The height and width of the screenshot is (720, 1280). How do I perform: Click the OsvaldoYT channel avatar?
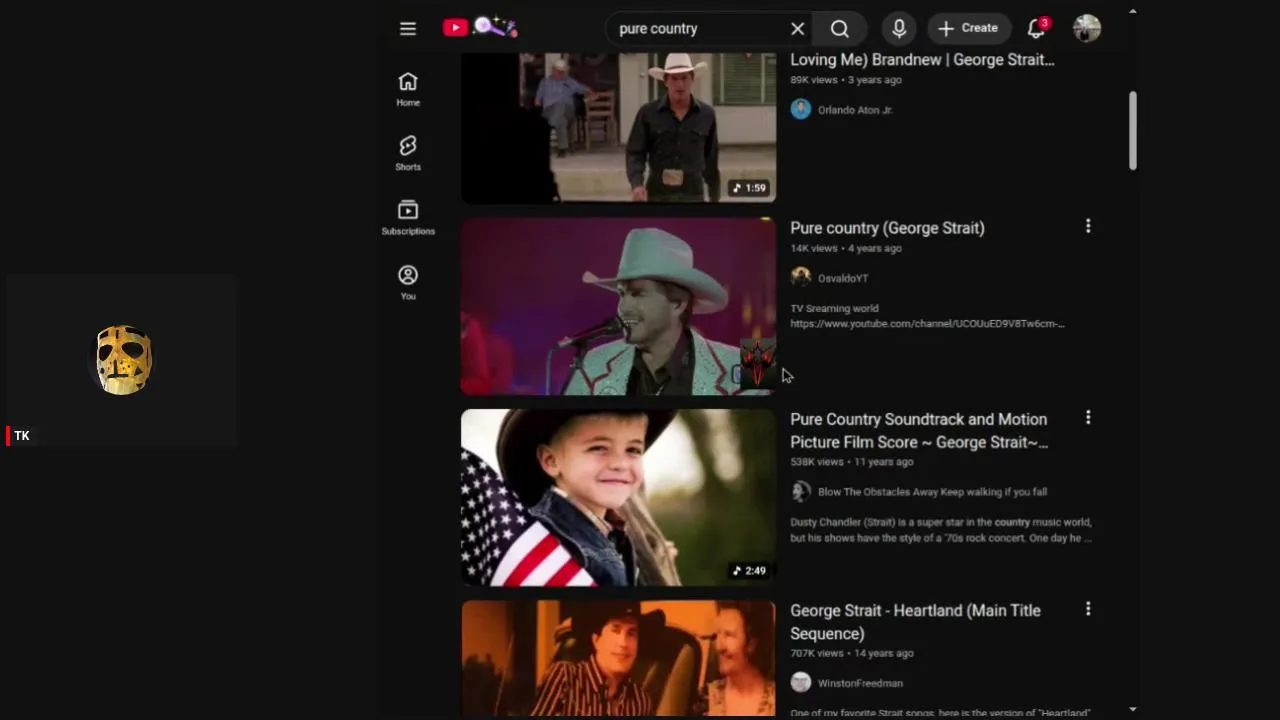click(x=801, y=277)
